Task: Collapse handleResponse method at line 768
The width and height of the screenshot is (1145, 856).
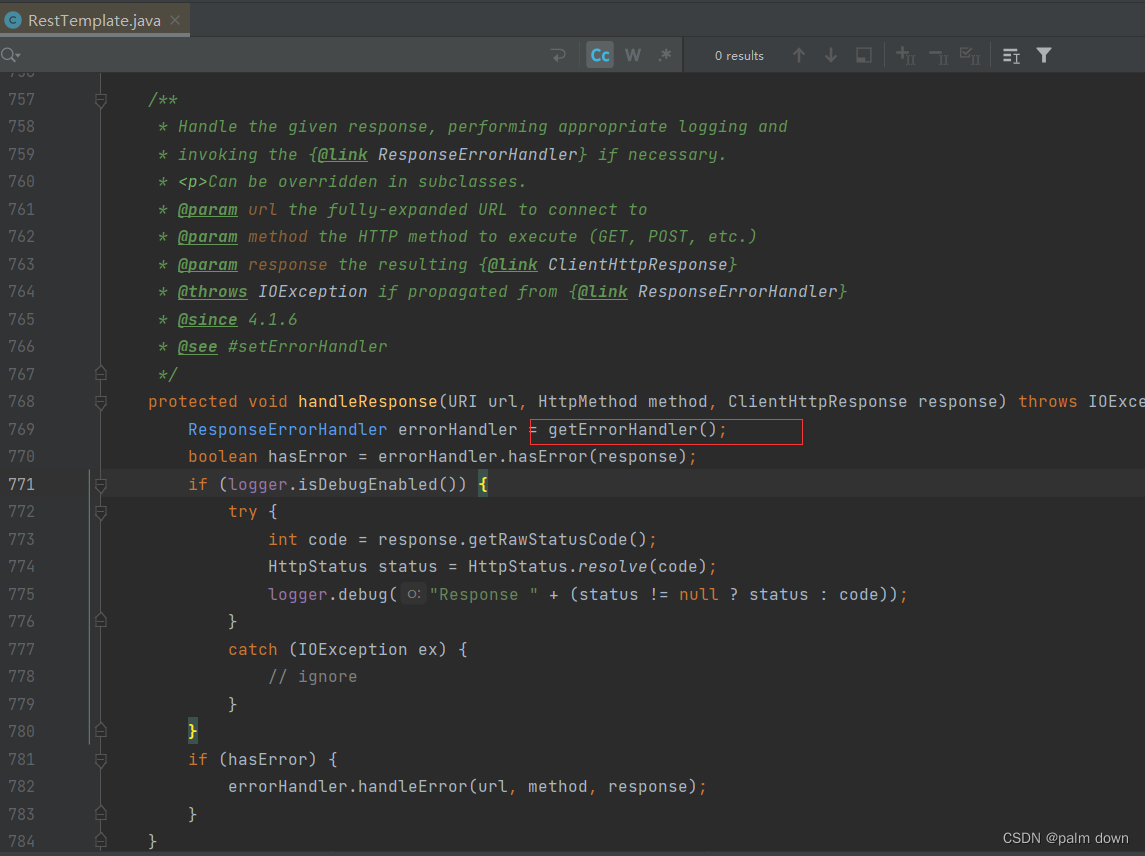Action: [x=101, y=402]
